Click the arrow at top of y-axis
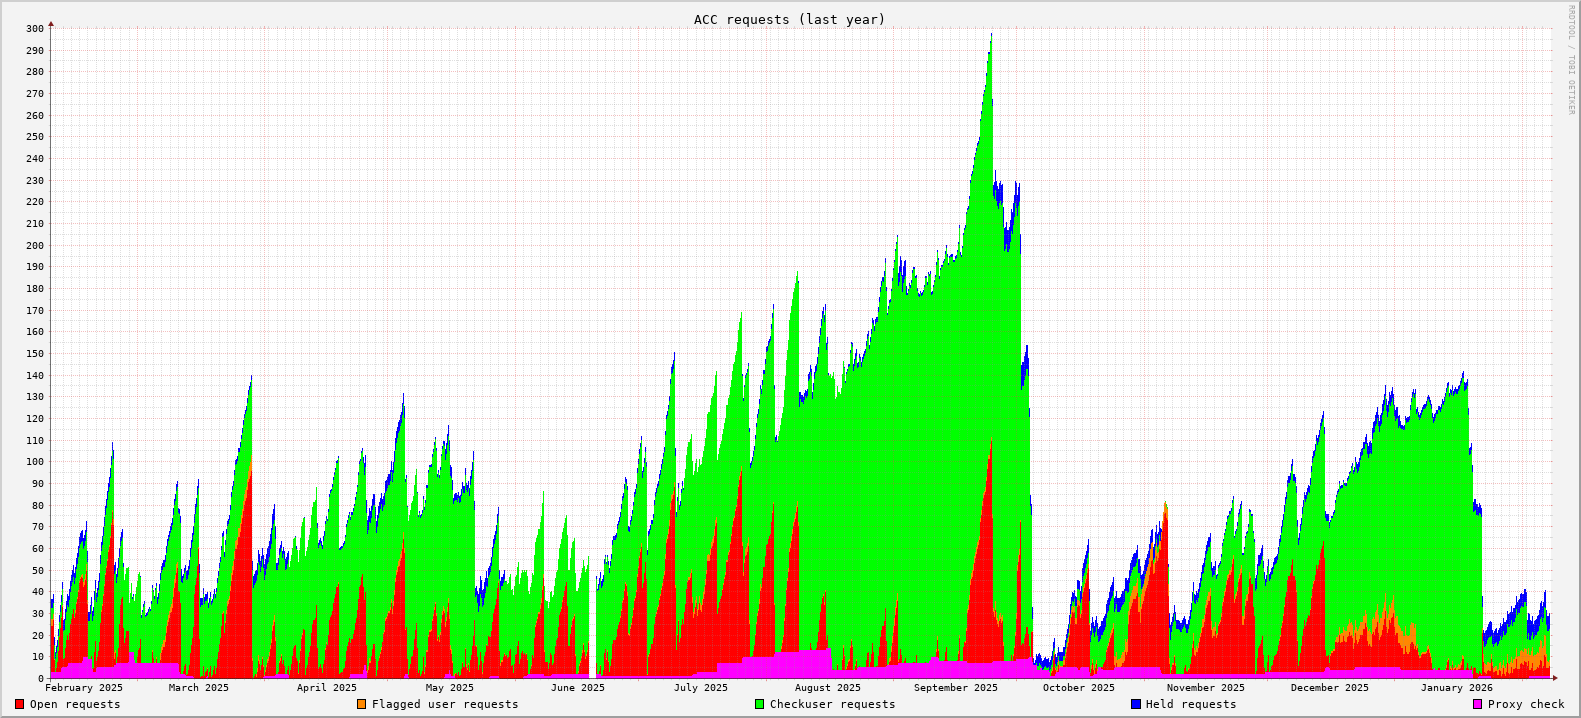The height and width of the screenshot is (718, 1581). [51, 23]
